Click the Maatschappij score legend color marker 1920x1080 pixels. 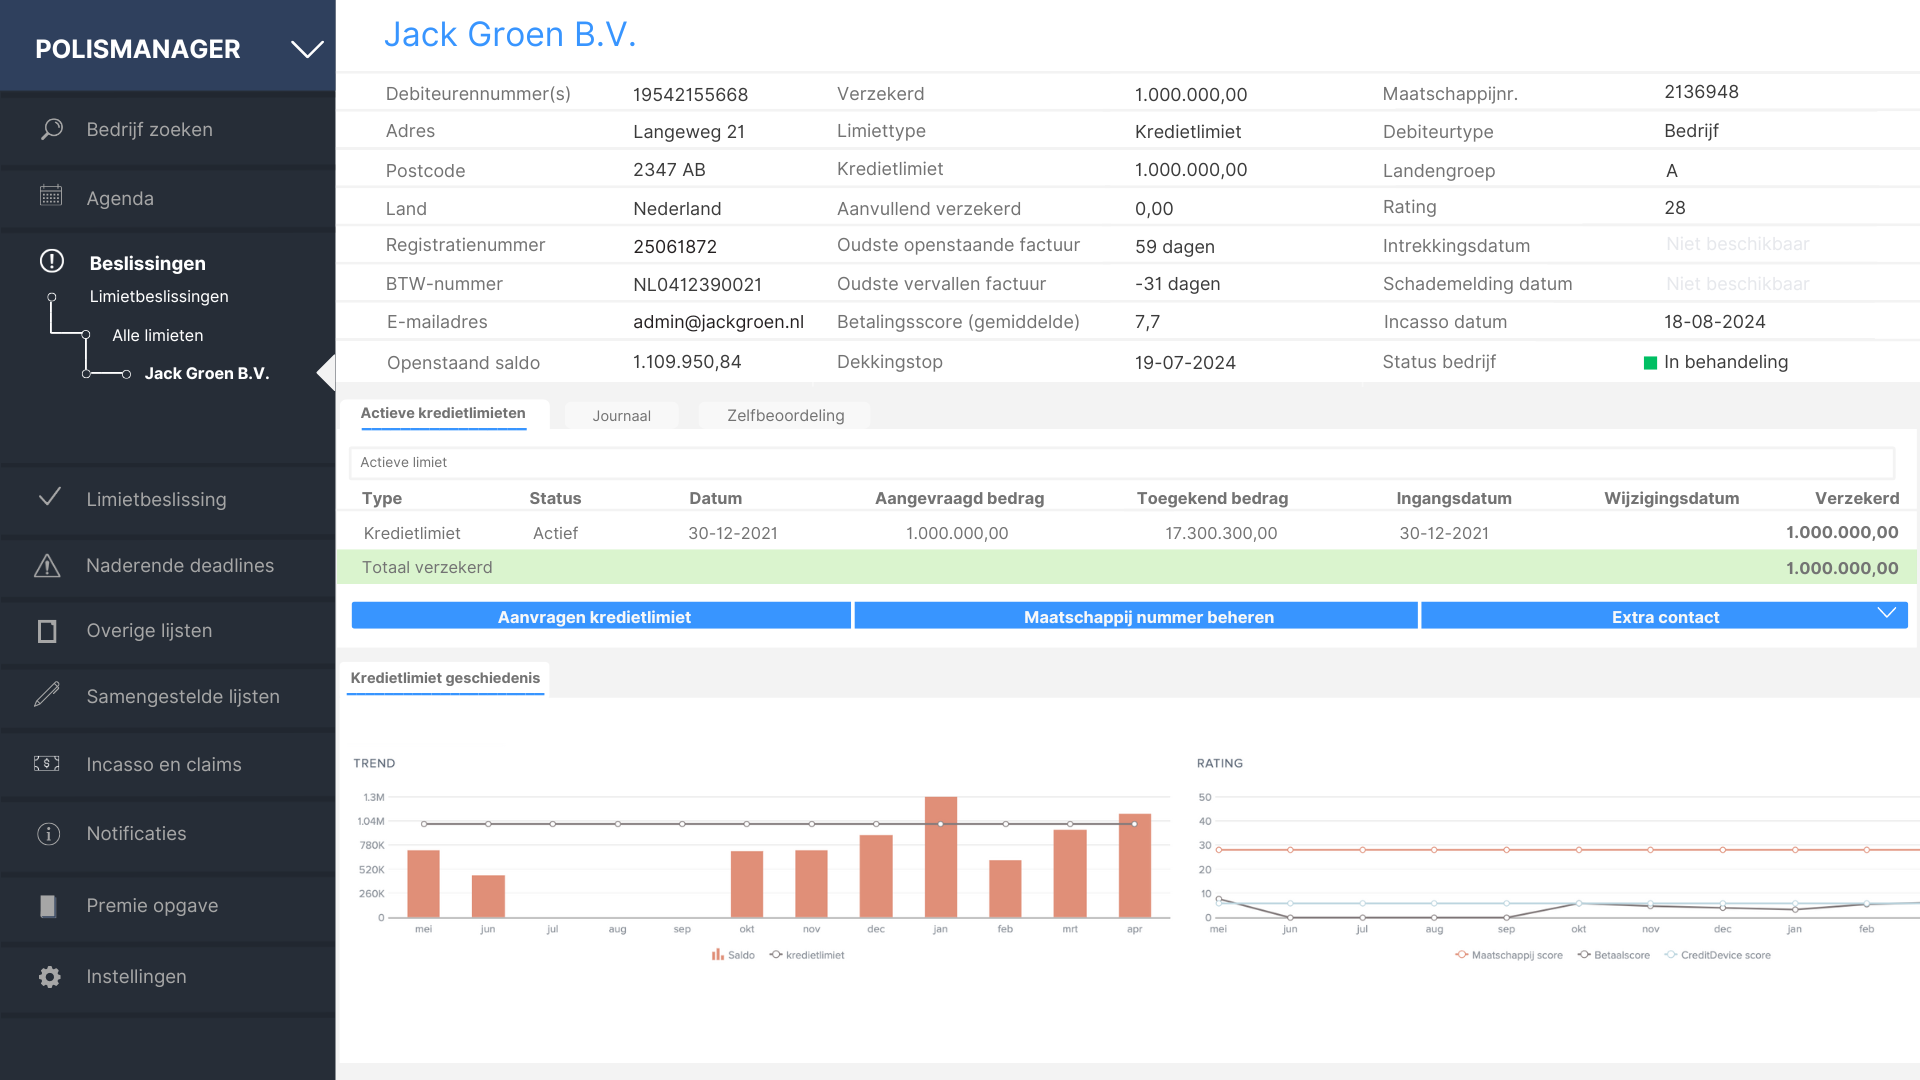pyautogui.click(x=1462, y=955)
